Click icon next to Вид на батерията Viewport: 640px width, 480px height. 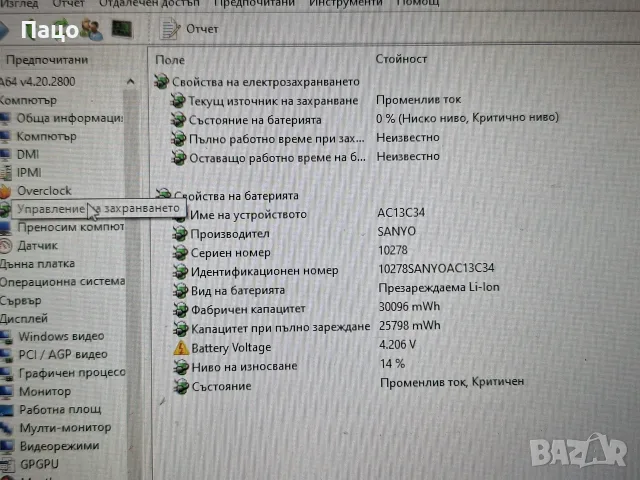pos(181,291)
